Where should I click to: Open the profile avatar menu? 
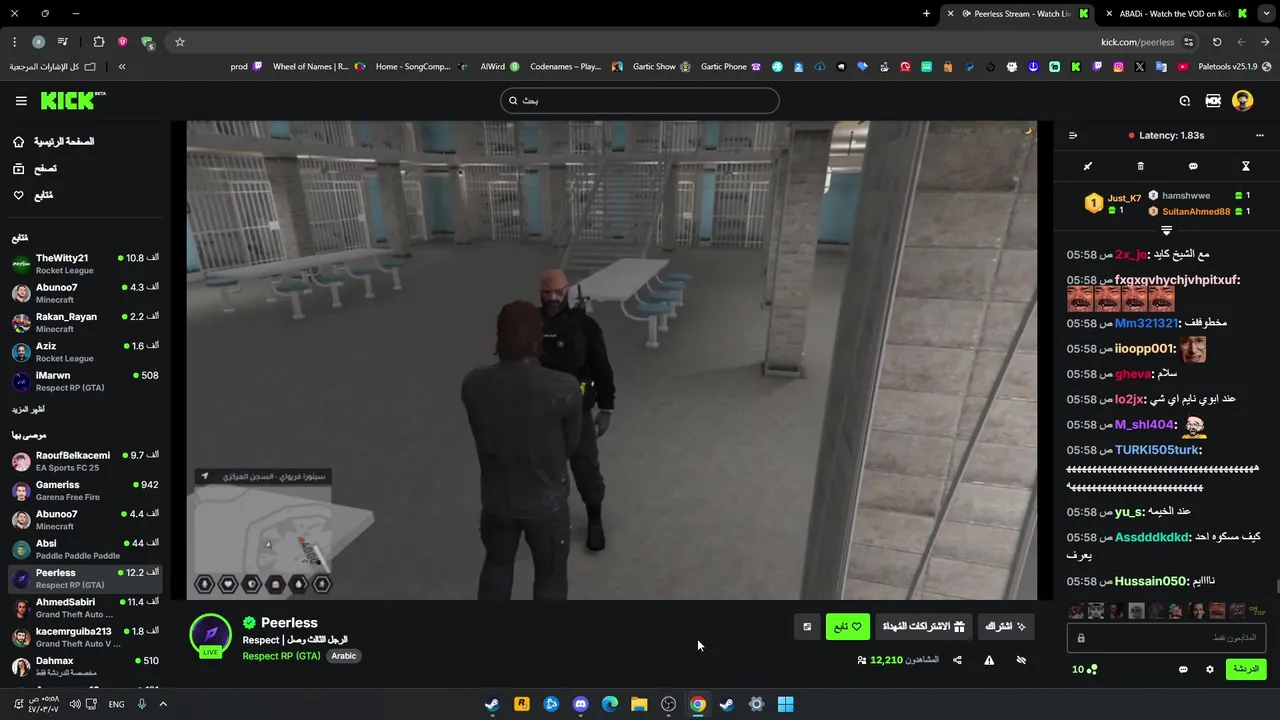[1243, 100]
